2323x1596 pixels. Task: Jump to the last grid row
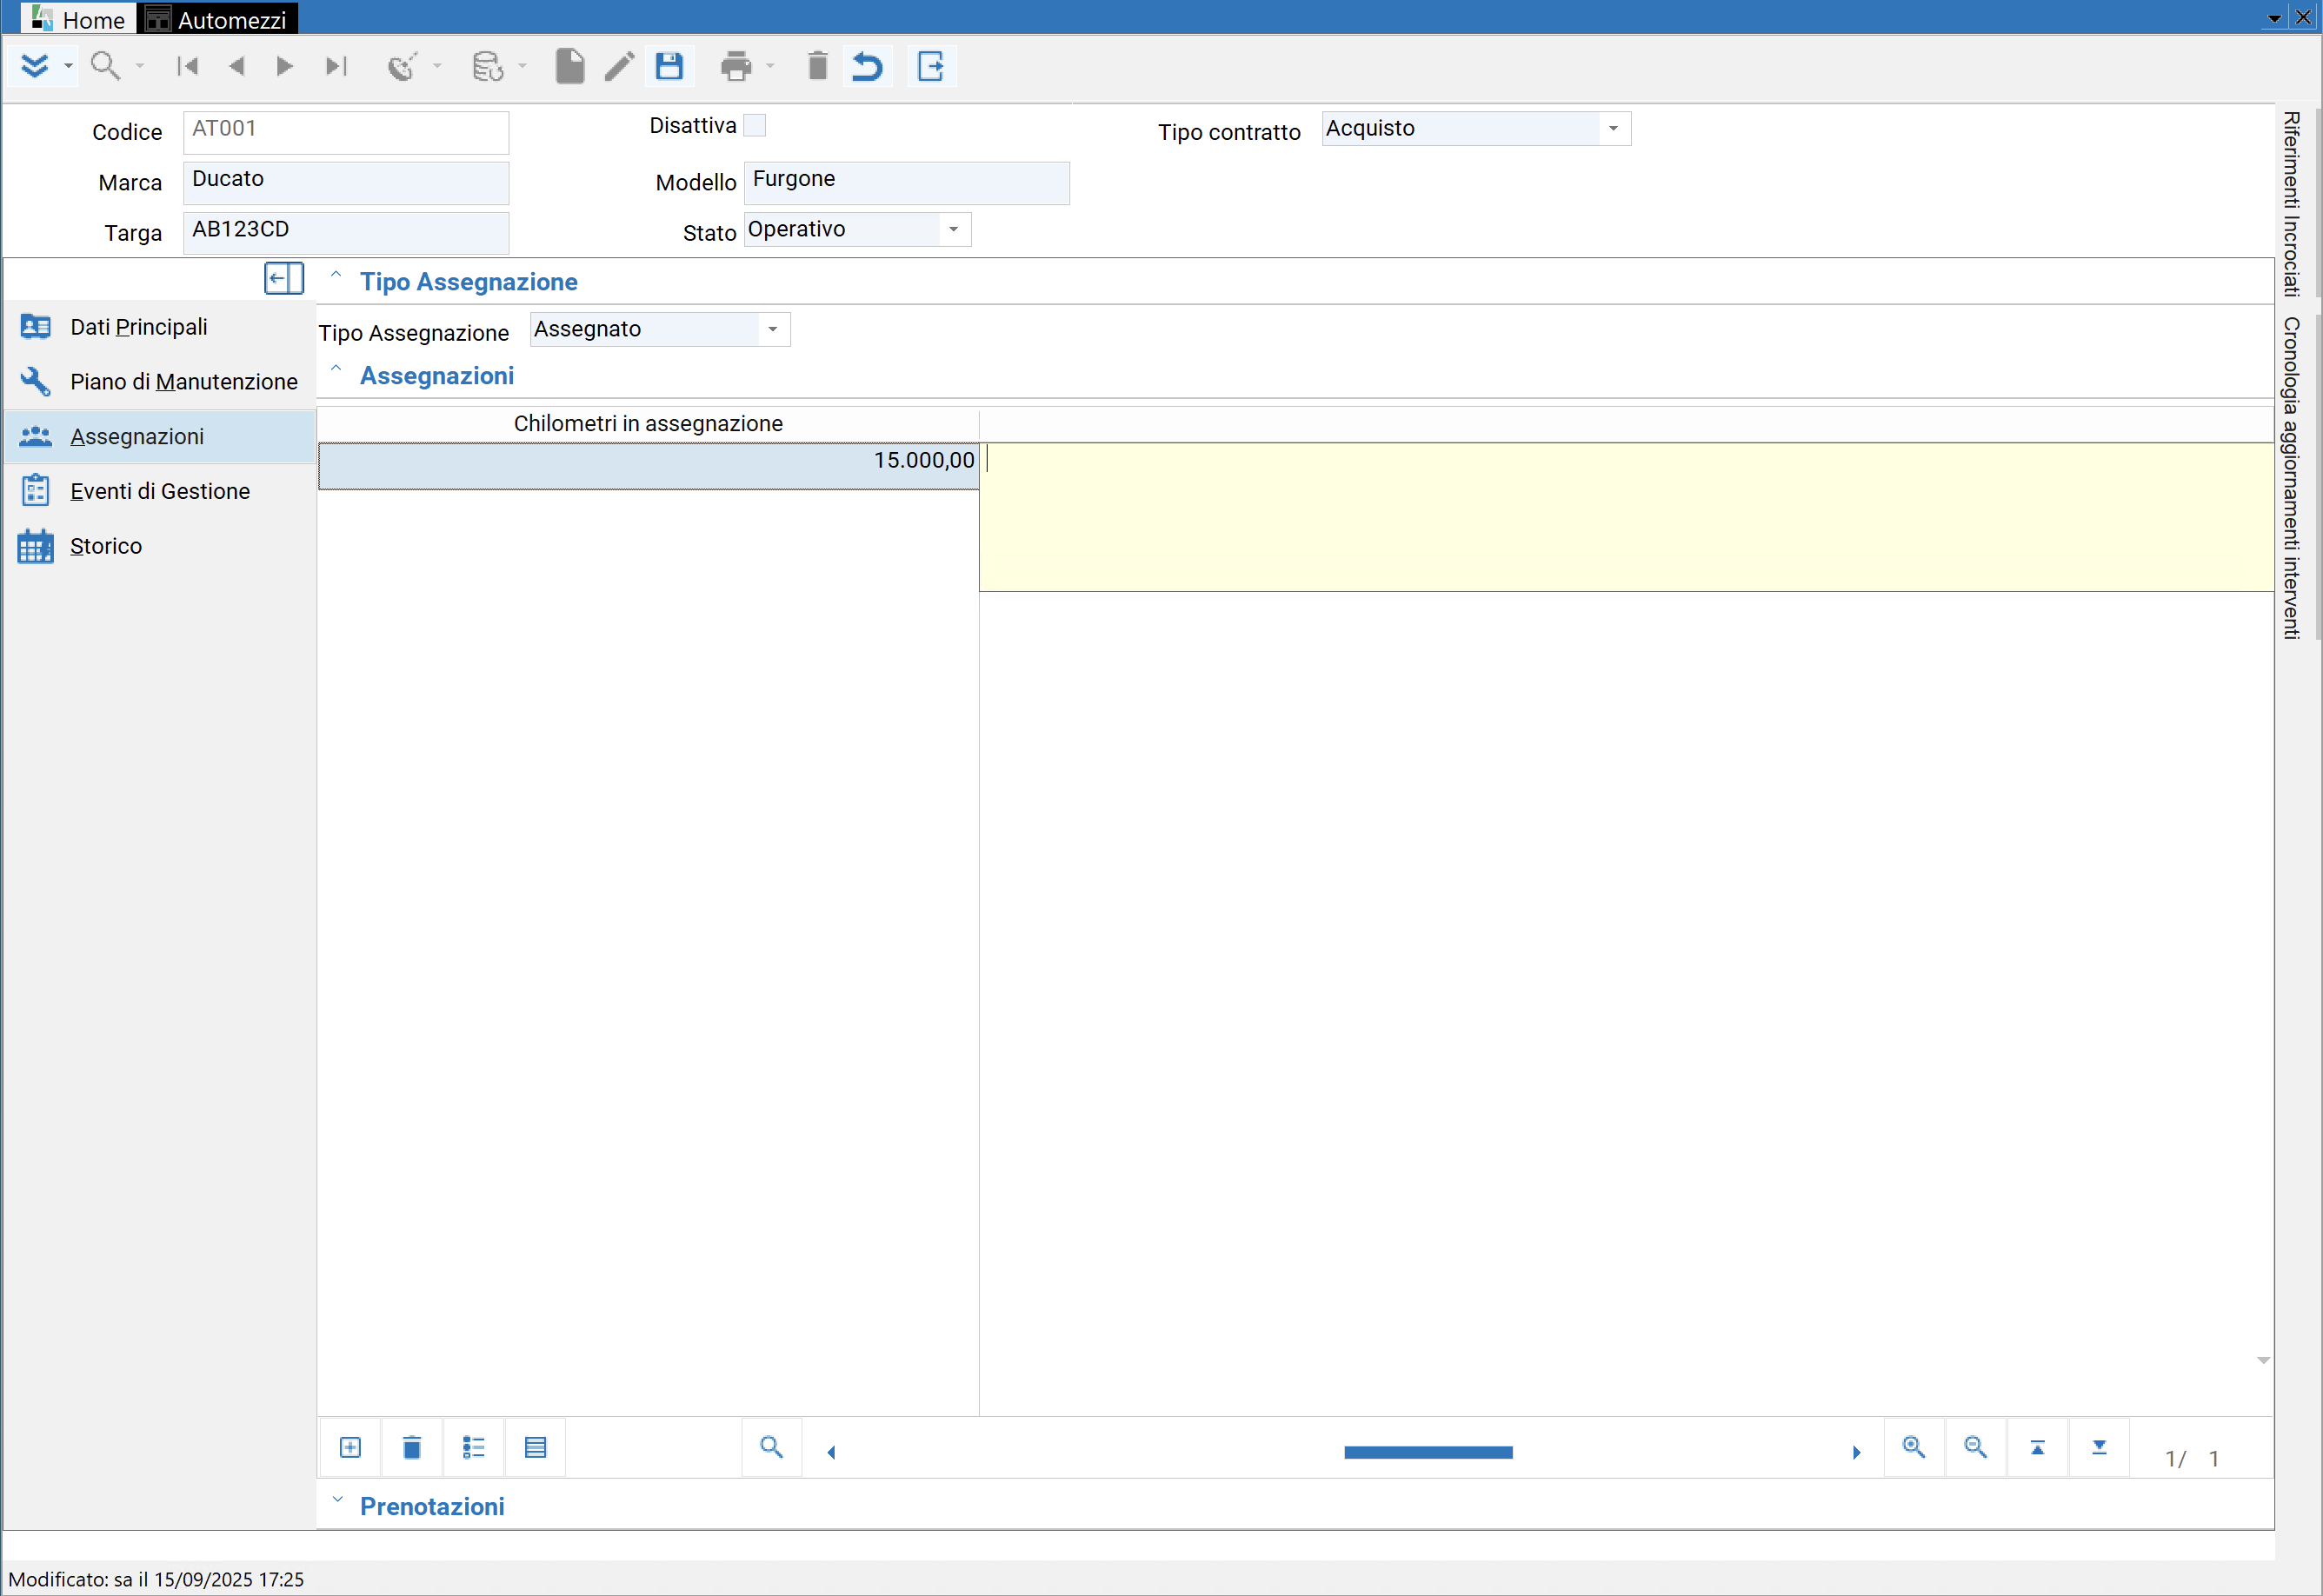coord(2099,1447)
